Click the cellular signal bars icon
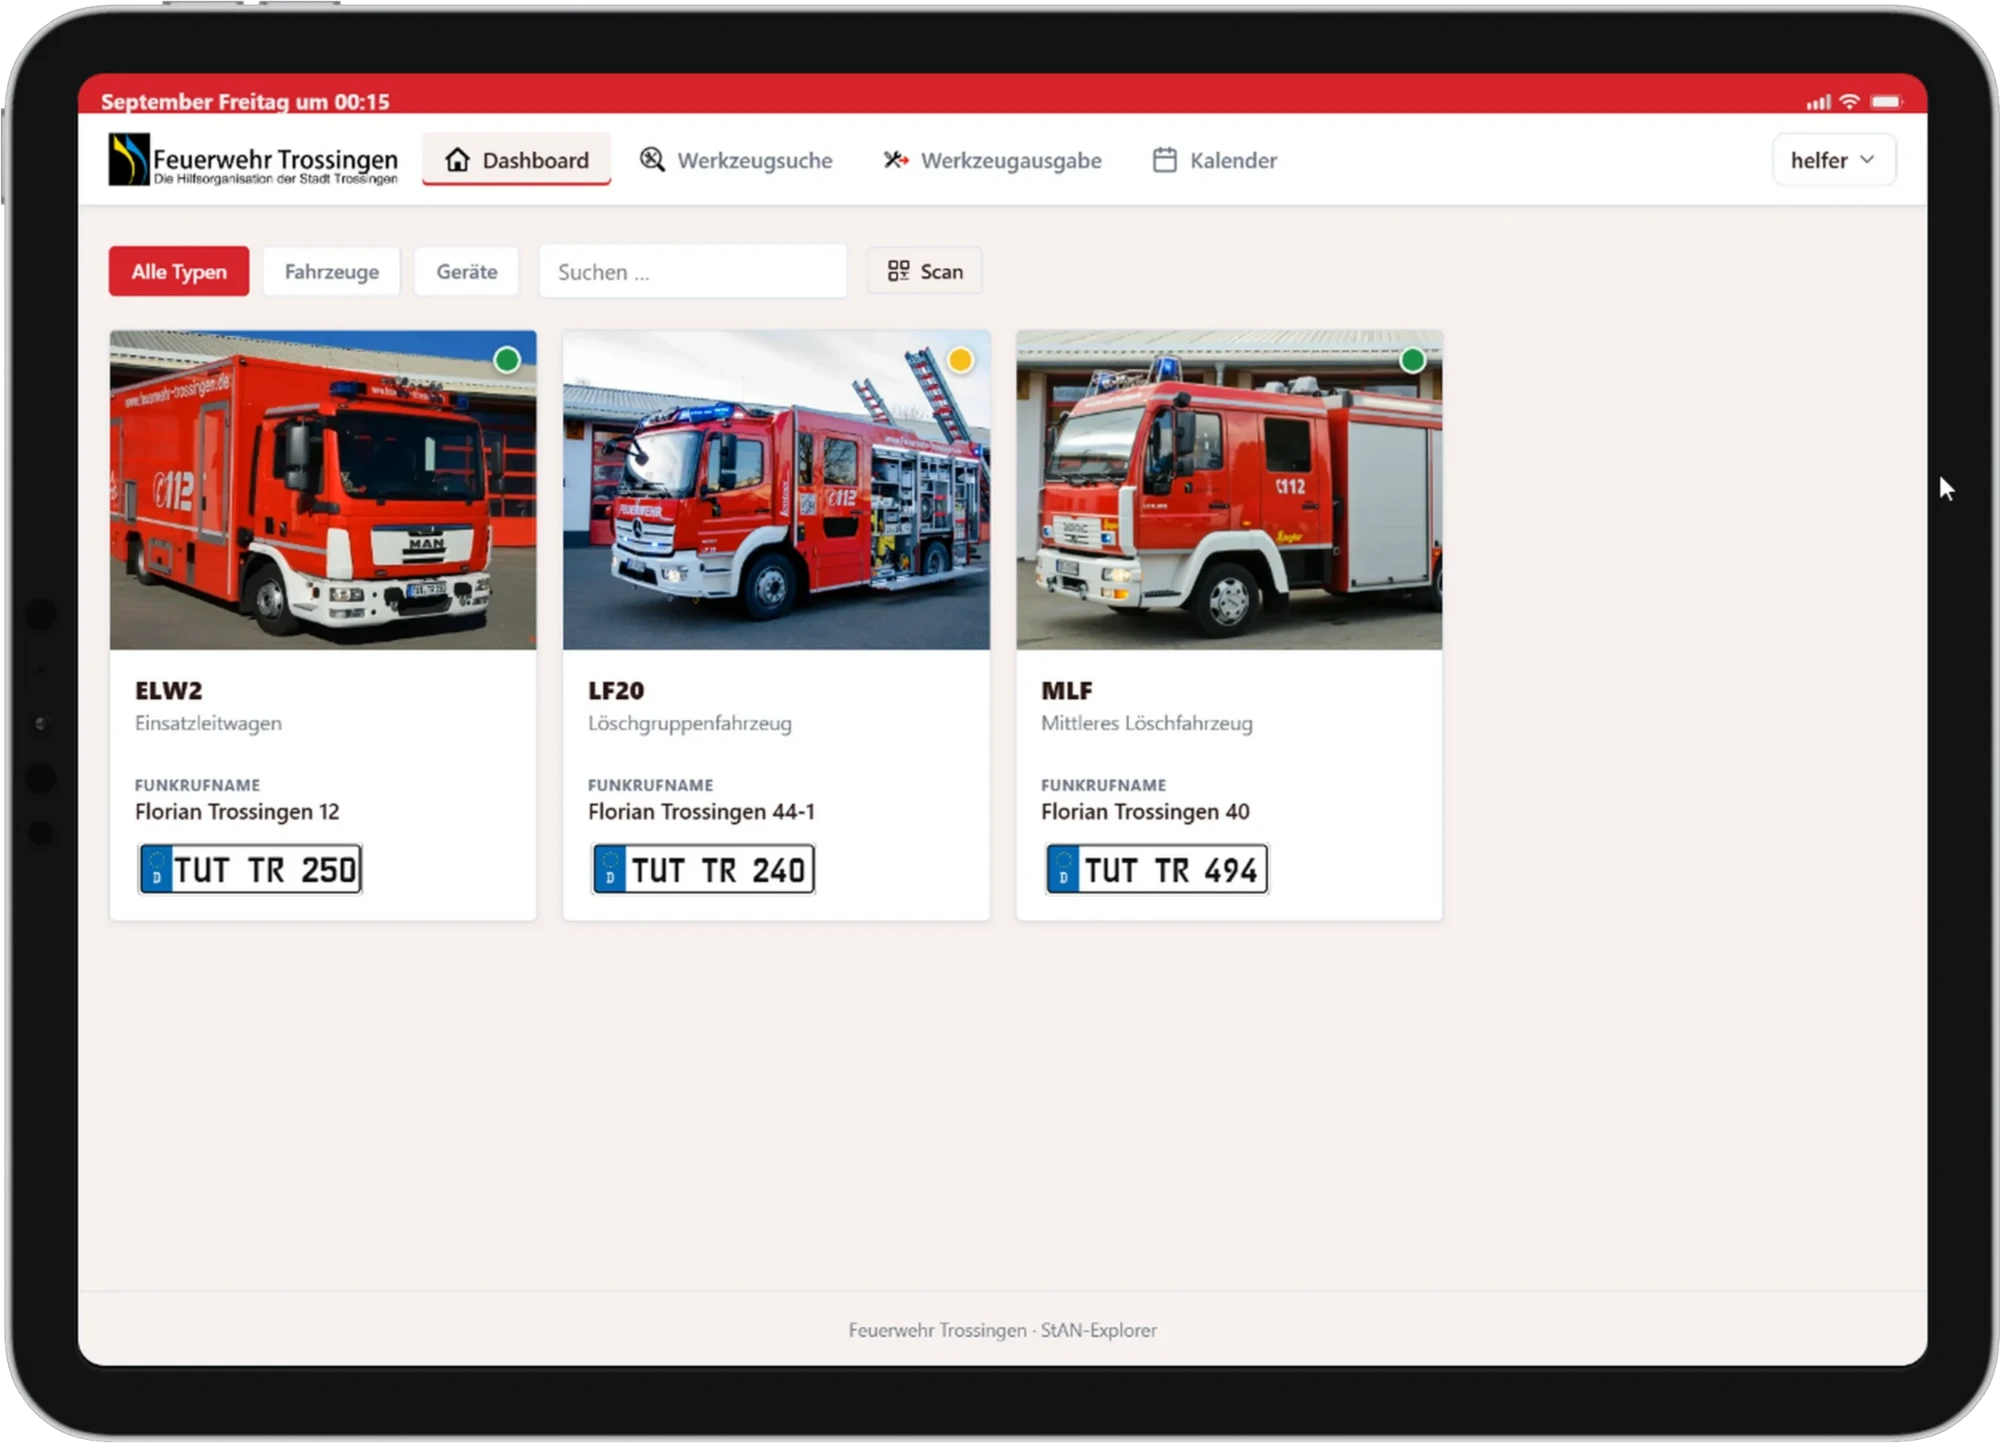 coord(1819,102)
